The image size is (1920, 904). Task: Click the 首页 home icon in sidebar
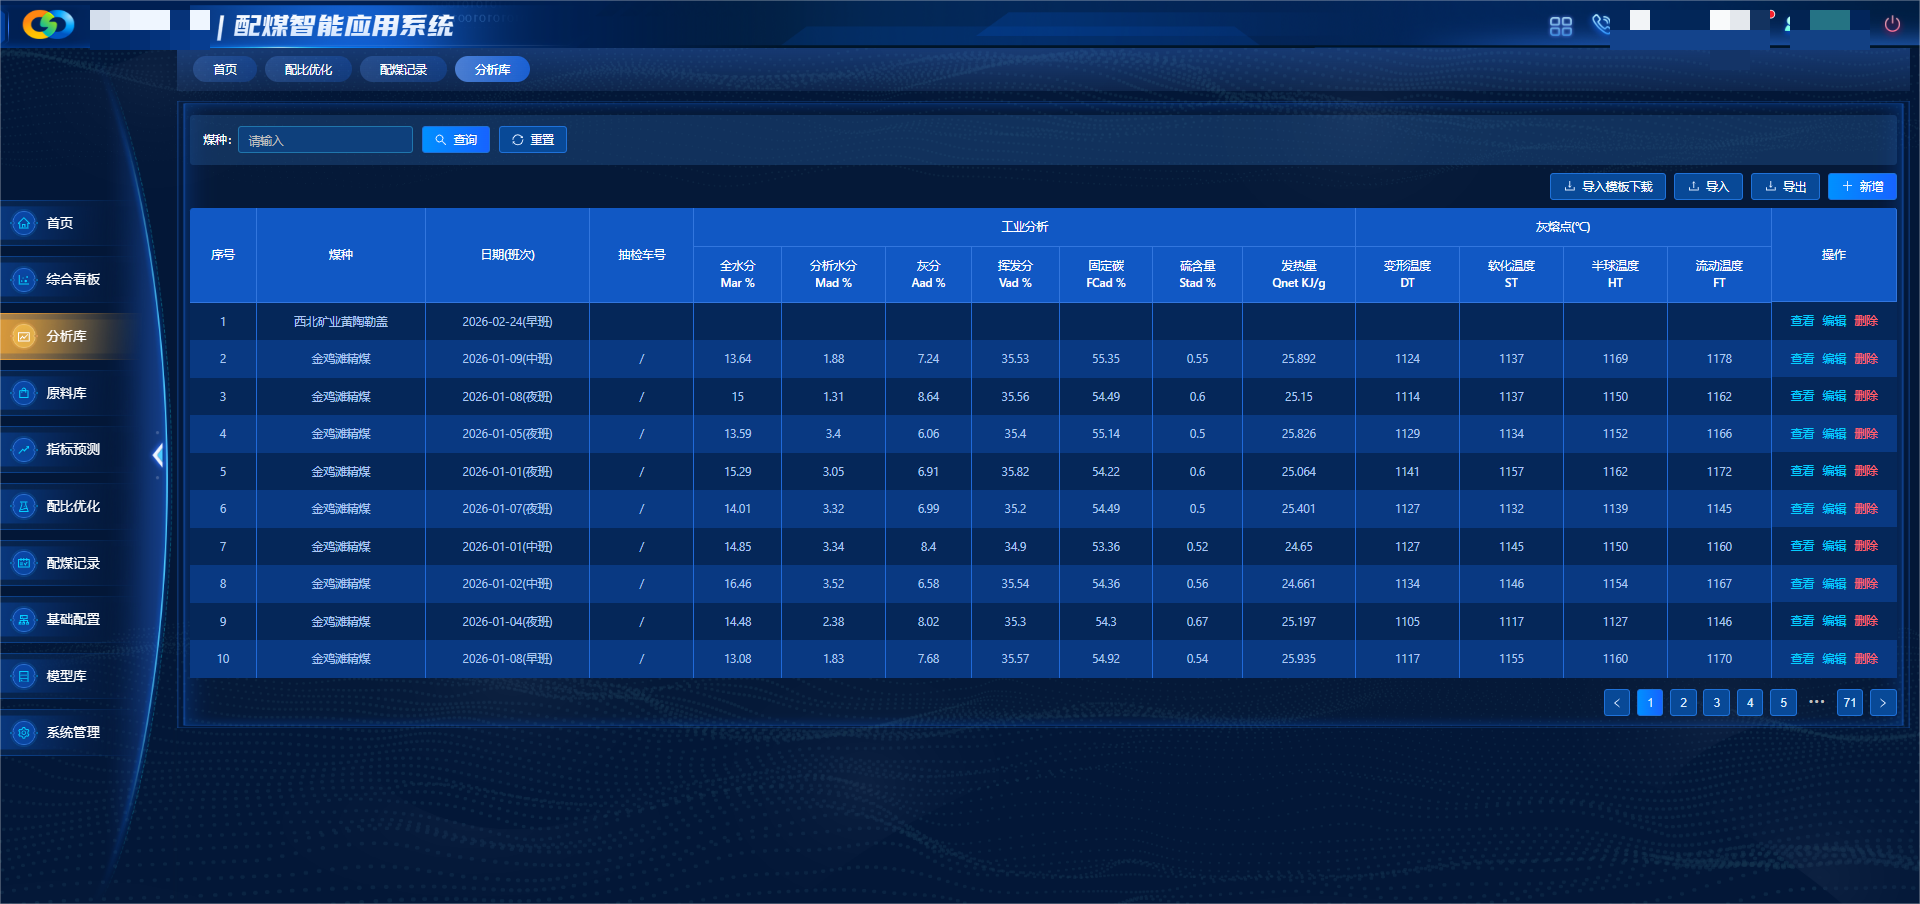(x=24, y=223)
